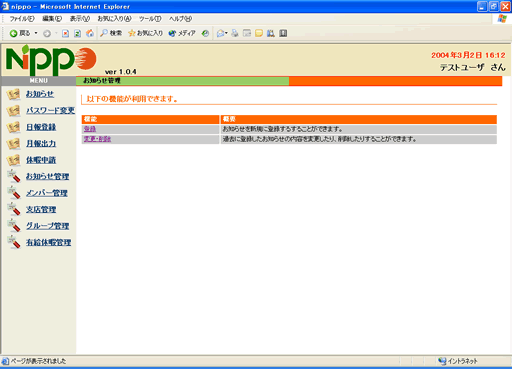This screenshot has height=369, width=512.
Task: Open the ヘルプ(H) menu
Action: [x=180, y=19]
